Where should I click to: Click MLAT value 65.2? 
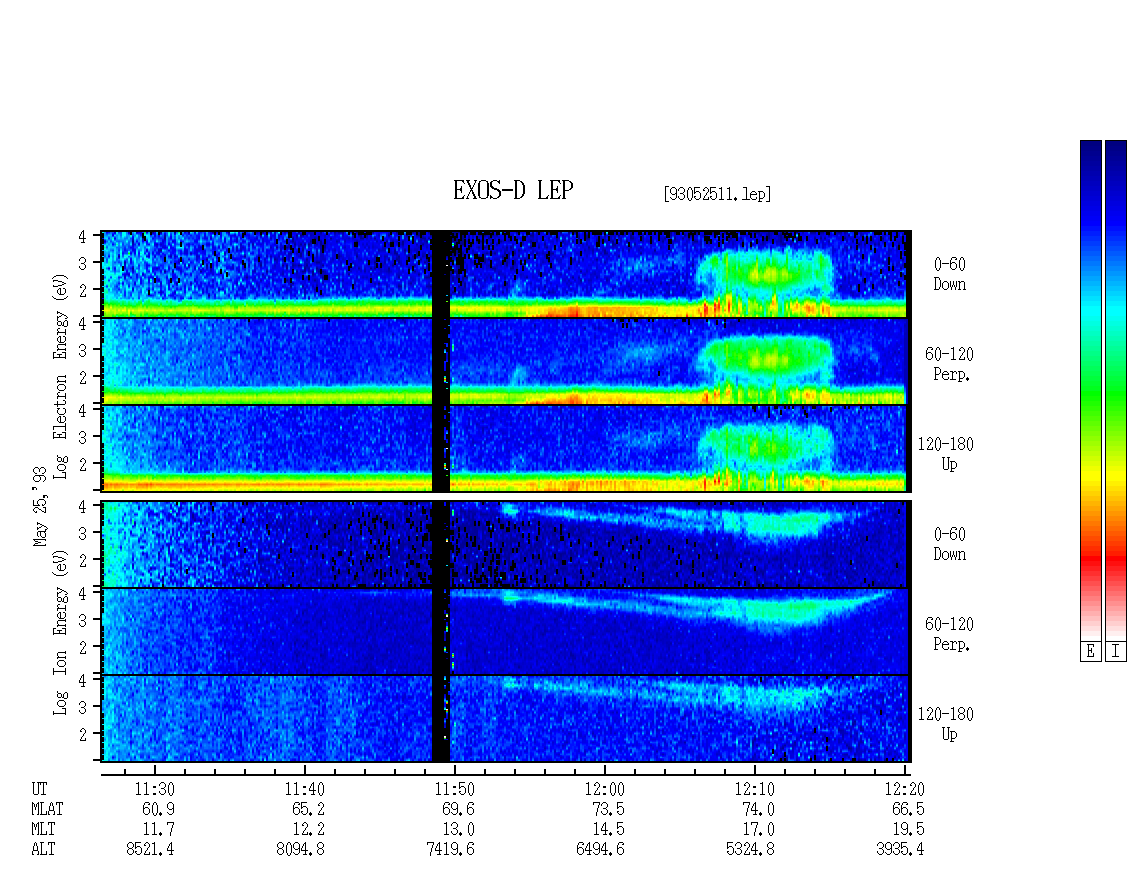click(308, 809)
